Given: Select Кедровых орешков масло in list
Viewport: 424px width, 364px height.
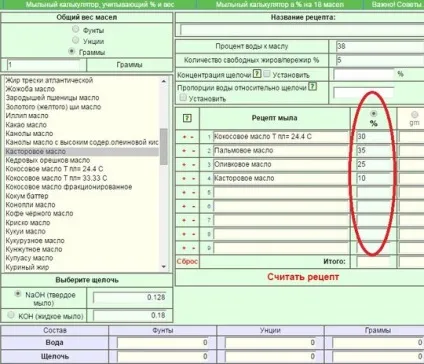Looking at the screenshot, I should [x=48, y=160].
